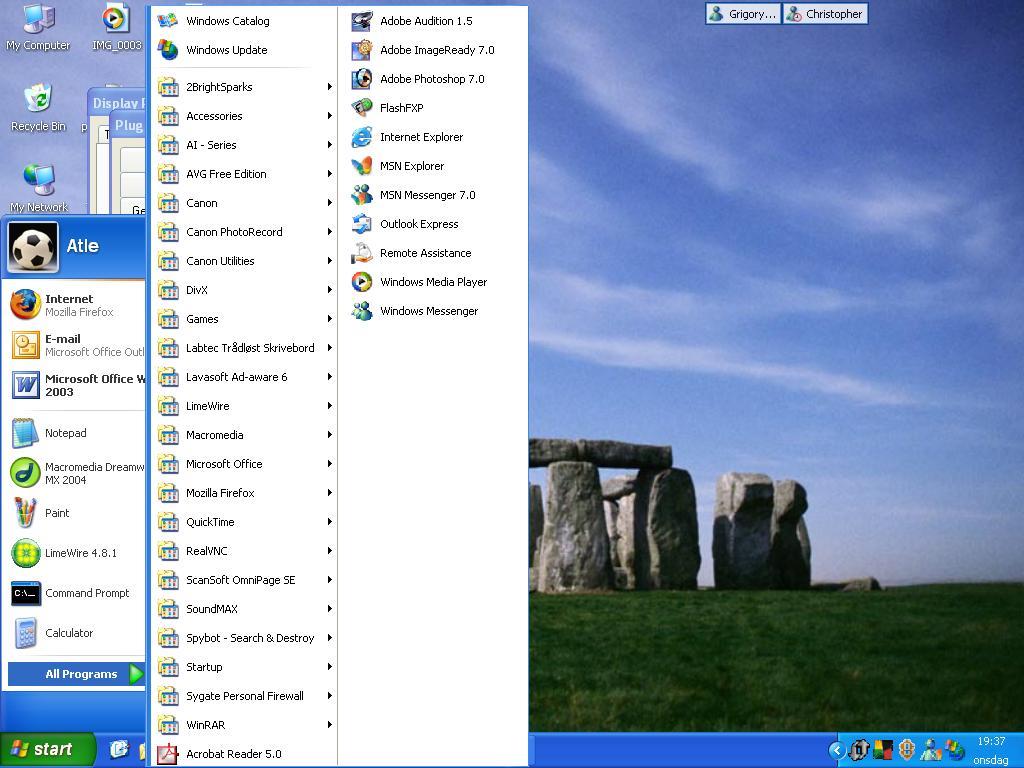Open the Lavasoft Ad-aware 6 folder
1024x768 pixels.
pos(244,377)
